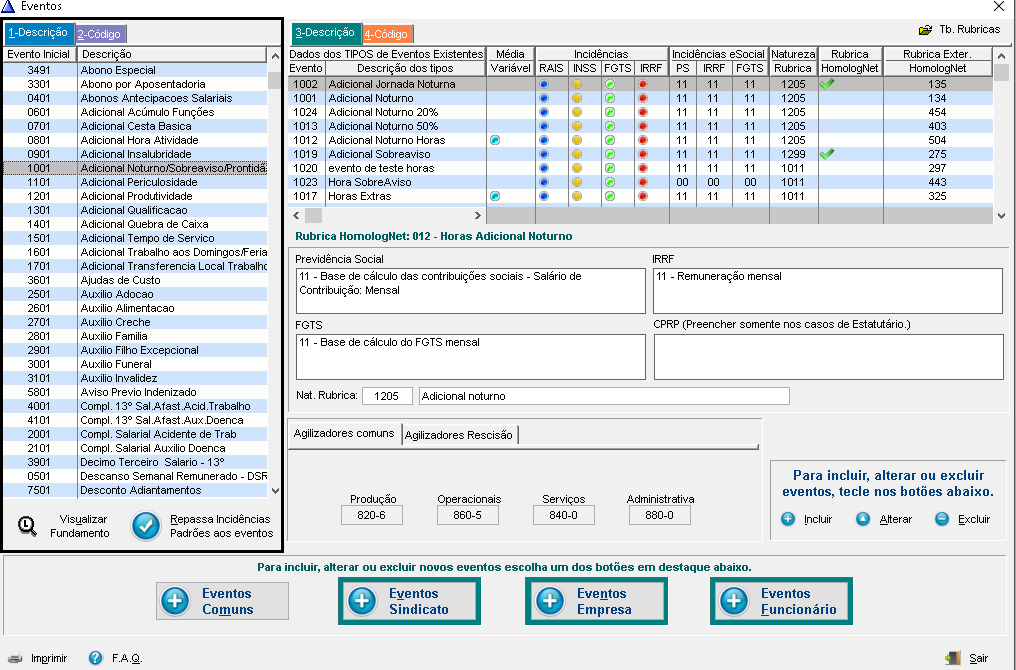The height and width of the screenshot is (670, 1016).
Task: Click the Eventos Funcionário button
Action: pyautogui.click(x=781, y=601)
